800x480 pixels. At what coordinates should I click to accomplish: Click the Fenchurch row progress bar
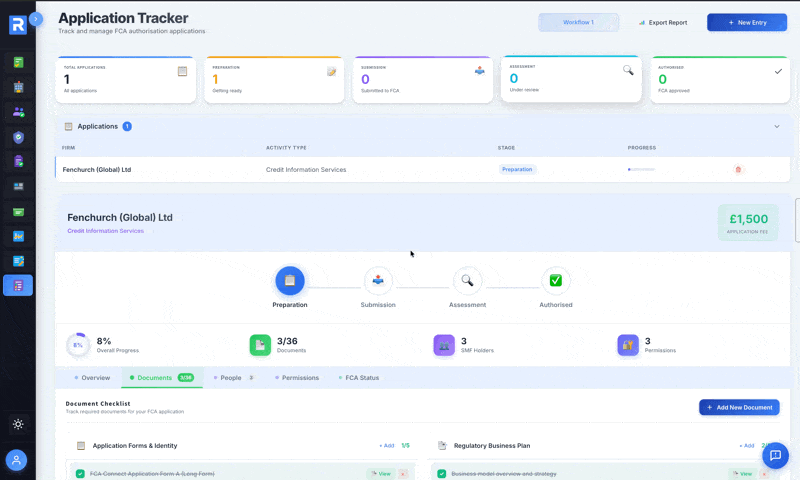click(x=641, y=169)
